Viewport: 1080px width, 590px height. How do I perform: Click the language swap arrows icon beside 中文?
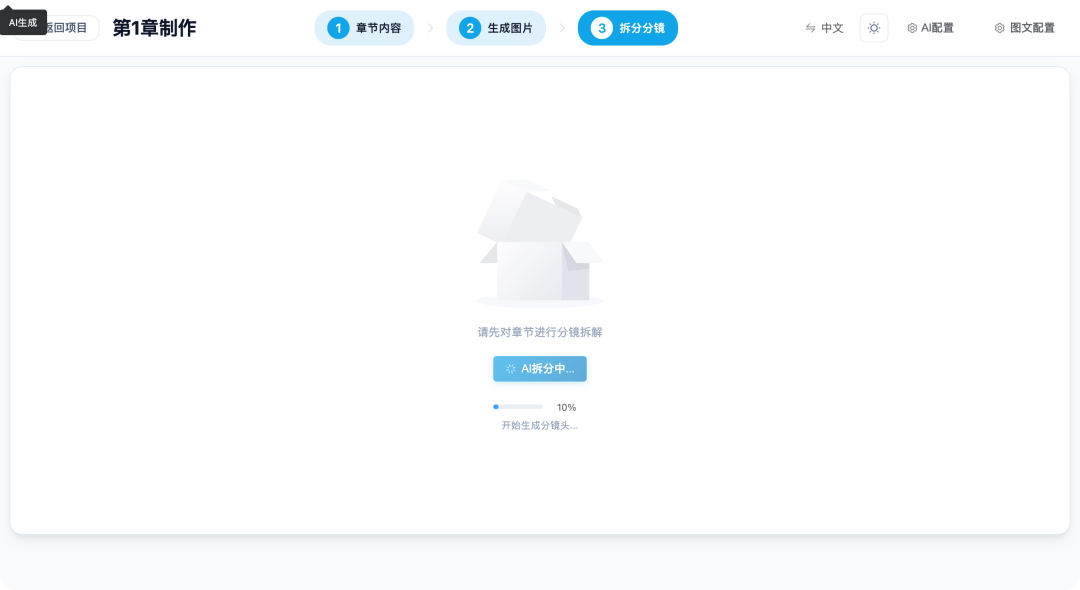[x=809, y=28]
